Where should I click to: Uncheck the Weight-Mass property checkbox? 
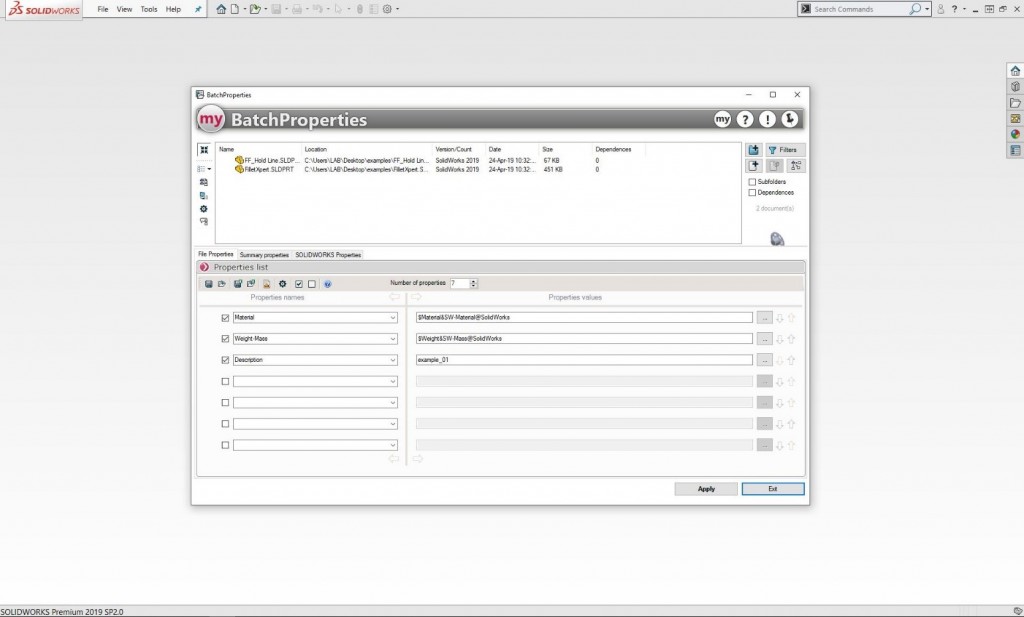pyautogui.click(x=225, y=339)
